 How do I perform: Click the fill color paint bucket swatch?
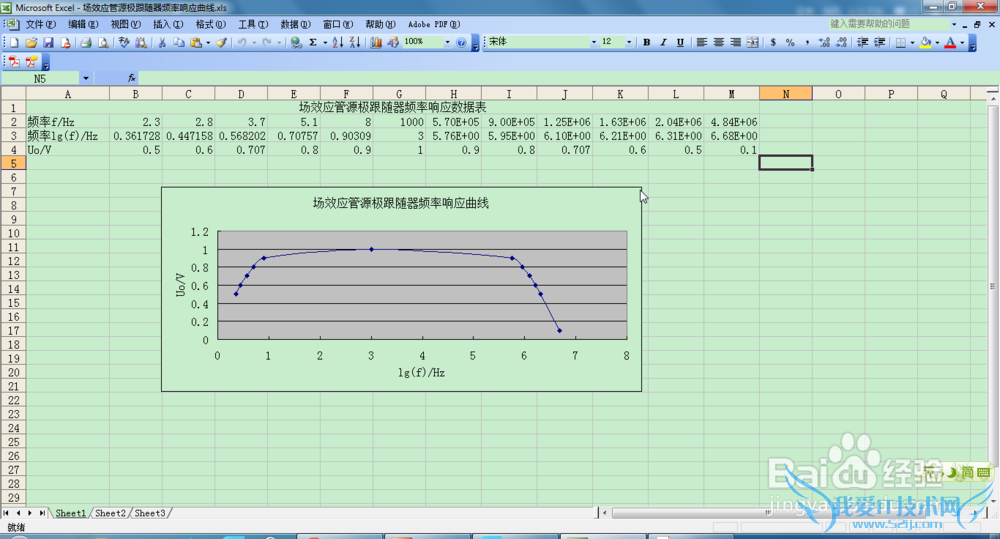pos(924,43)
